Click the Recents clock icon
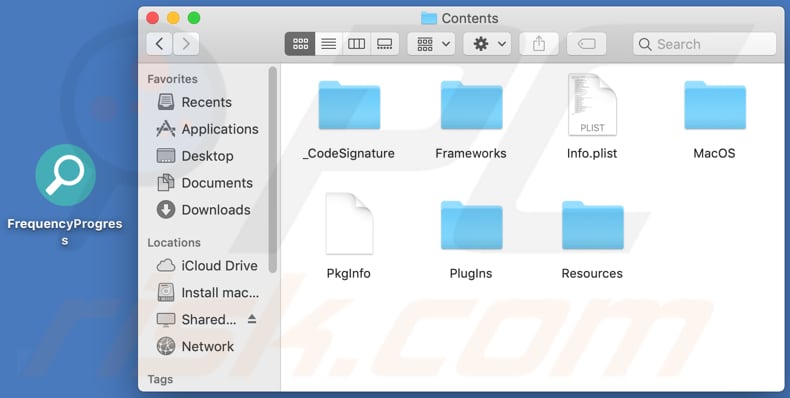 point(166,102)
